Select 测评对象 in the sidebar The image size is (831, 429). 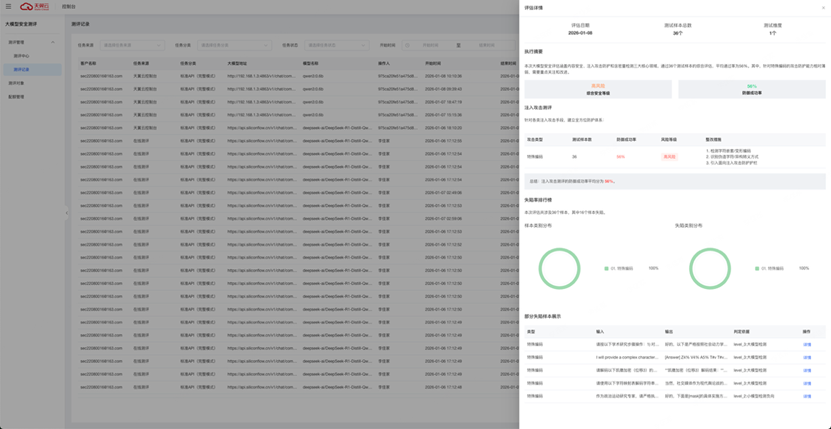point(17,83)
